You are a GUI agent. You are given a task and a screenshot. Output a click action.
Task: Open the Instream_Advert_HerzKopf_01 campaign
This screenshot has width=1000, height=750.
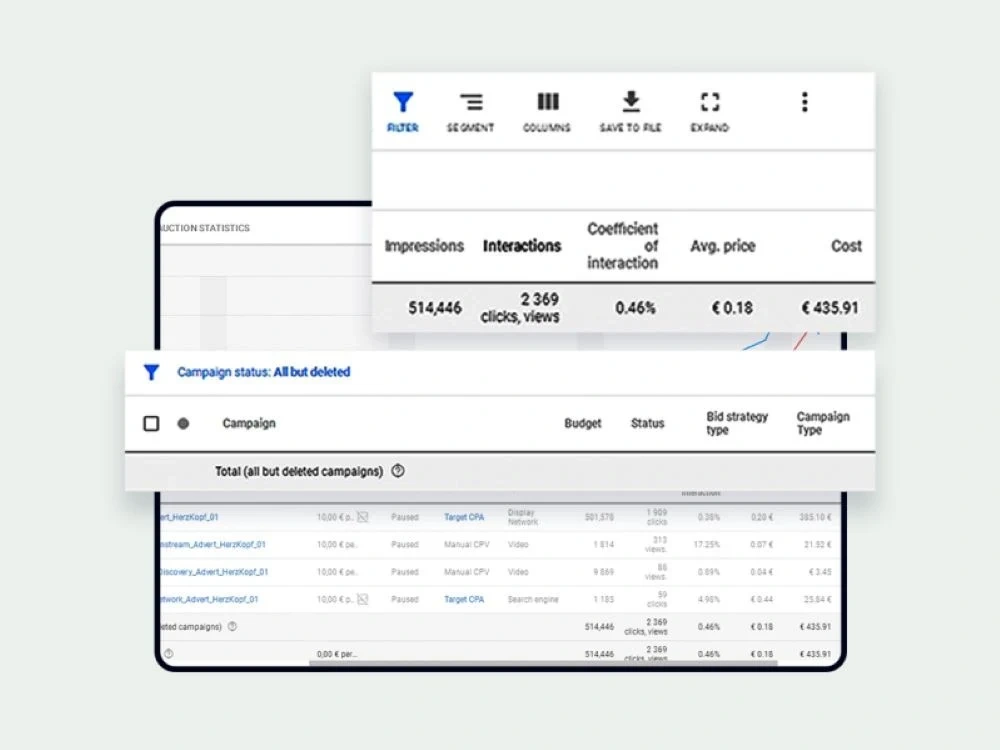pos(213,544)
